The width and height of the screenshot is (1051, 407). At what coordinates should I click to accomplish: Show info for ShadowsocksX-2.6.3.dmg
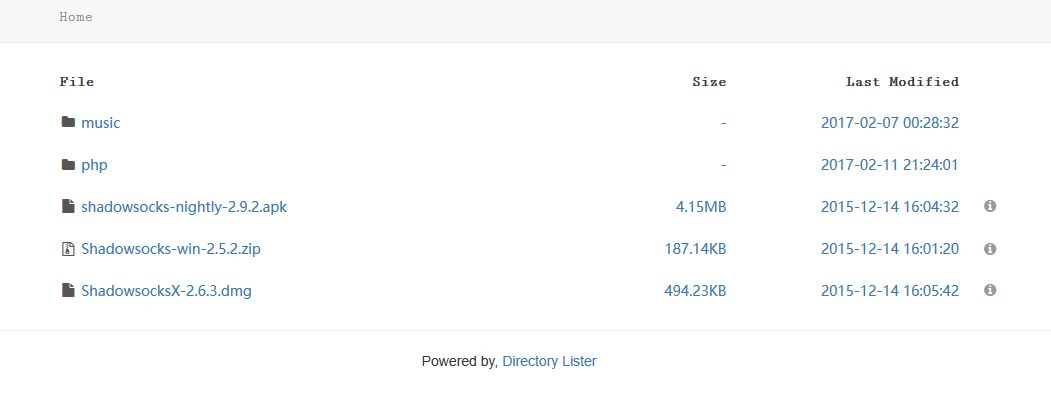[x=990, y=290]
